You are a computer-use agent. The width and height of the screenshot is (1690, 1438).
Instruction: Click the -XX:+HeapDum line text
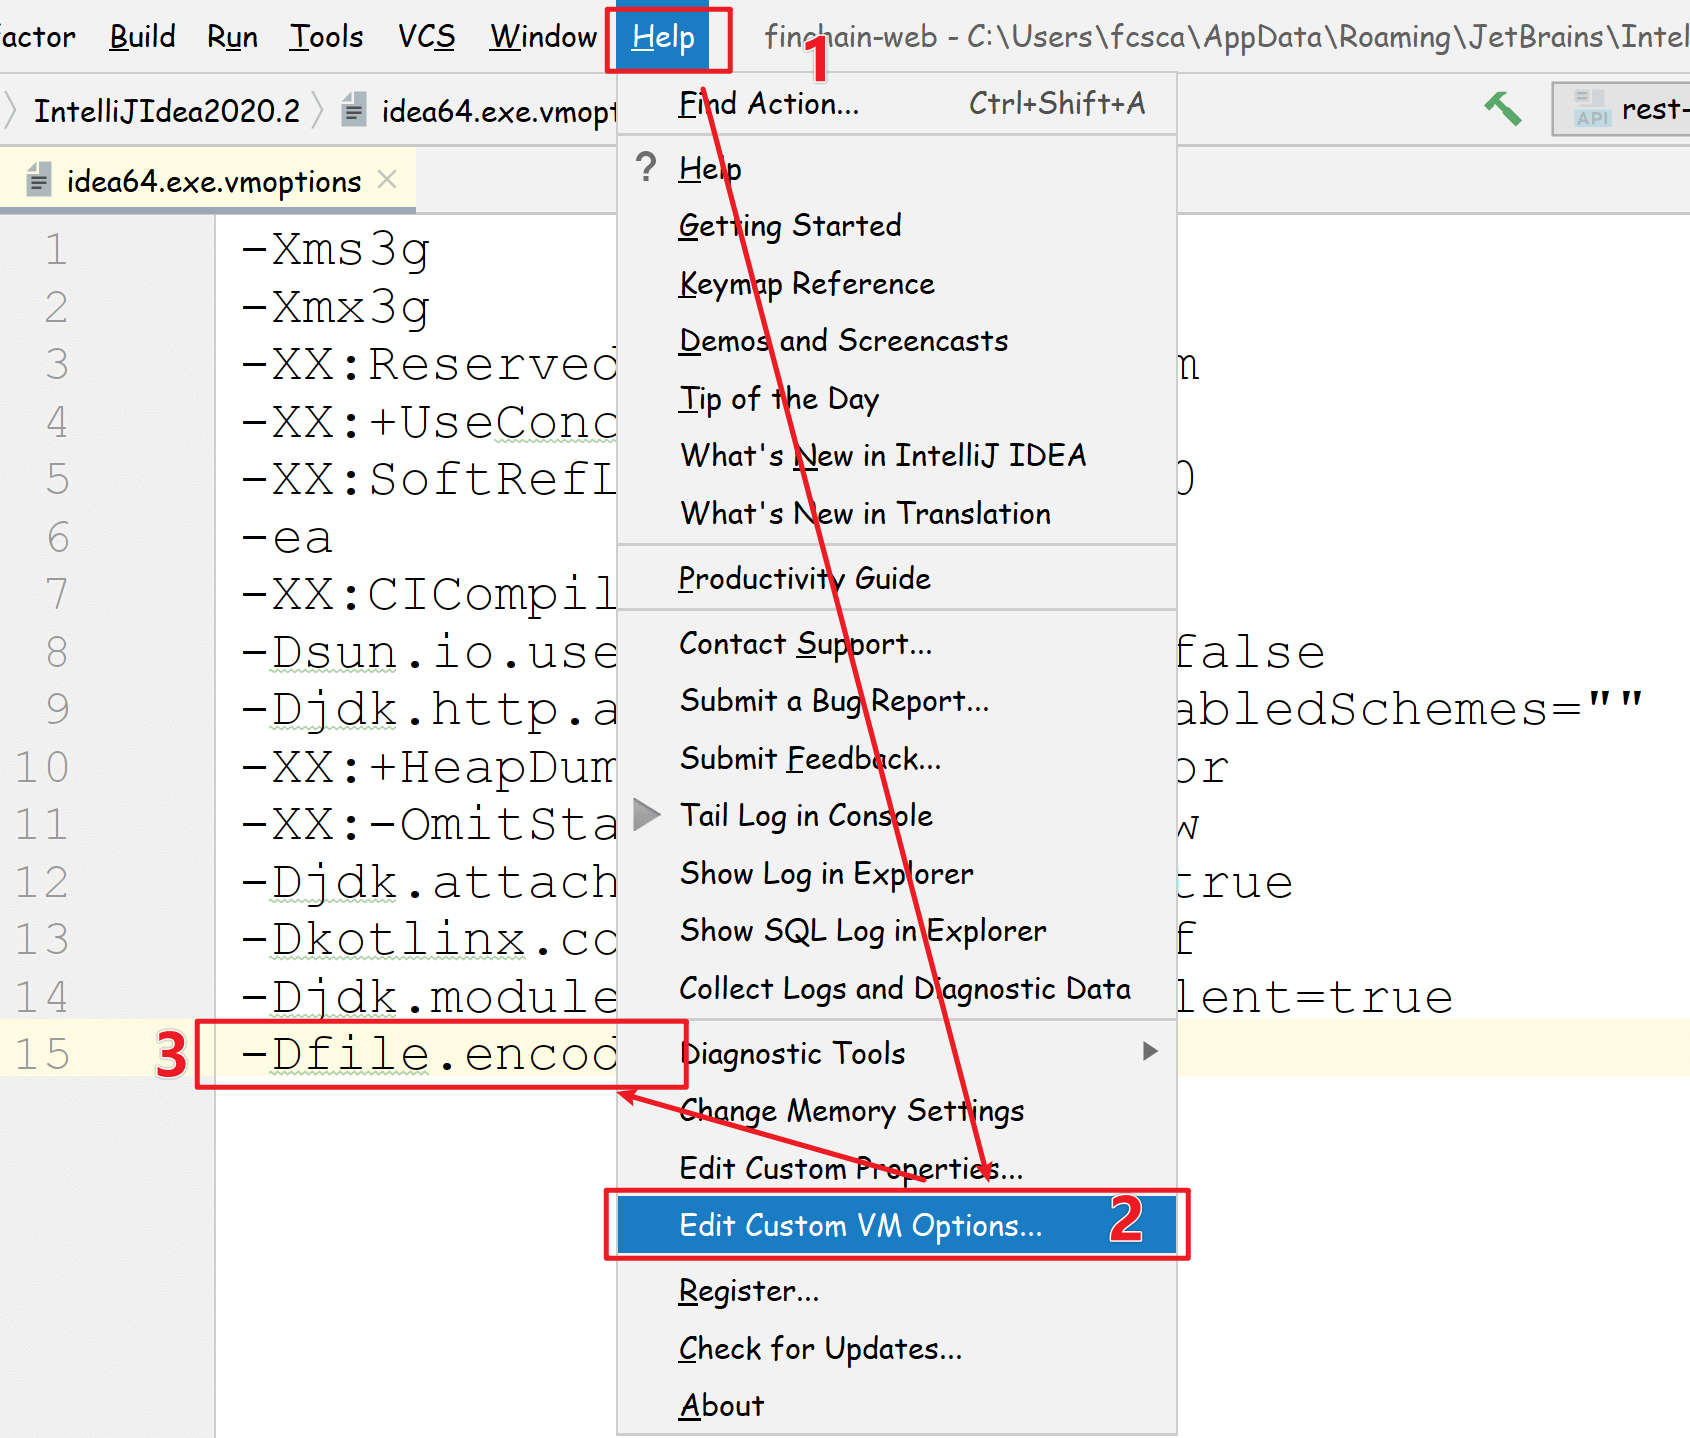pyautogui.click(x=428, y=768)
